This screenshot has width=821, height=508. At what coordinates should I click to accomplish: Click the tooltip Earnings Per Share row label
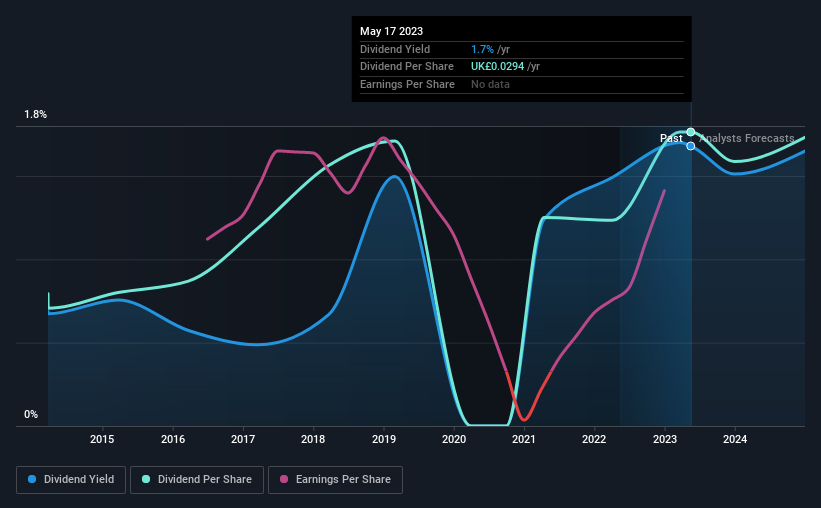click(x=407, y=84)
